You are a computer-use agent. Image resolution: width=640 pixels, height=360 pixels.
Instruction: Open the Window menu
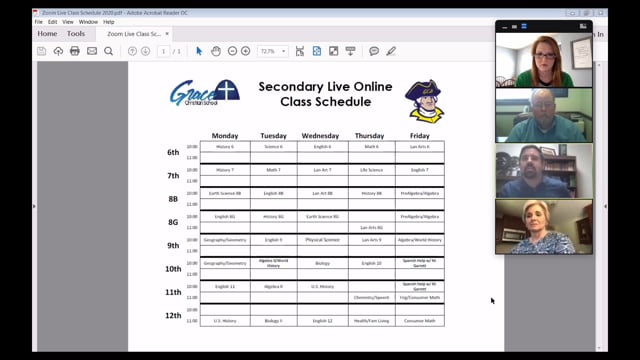point(88,22)
